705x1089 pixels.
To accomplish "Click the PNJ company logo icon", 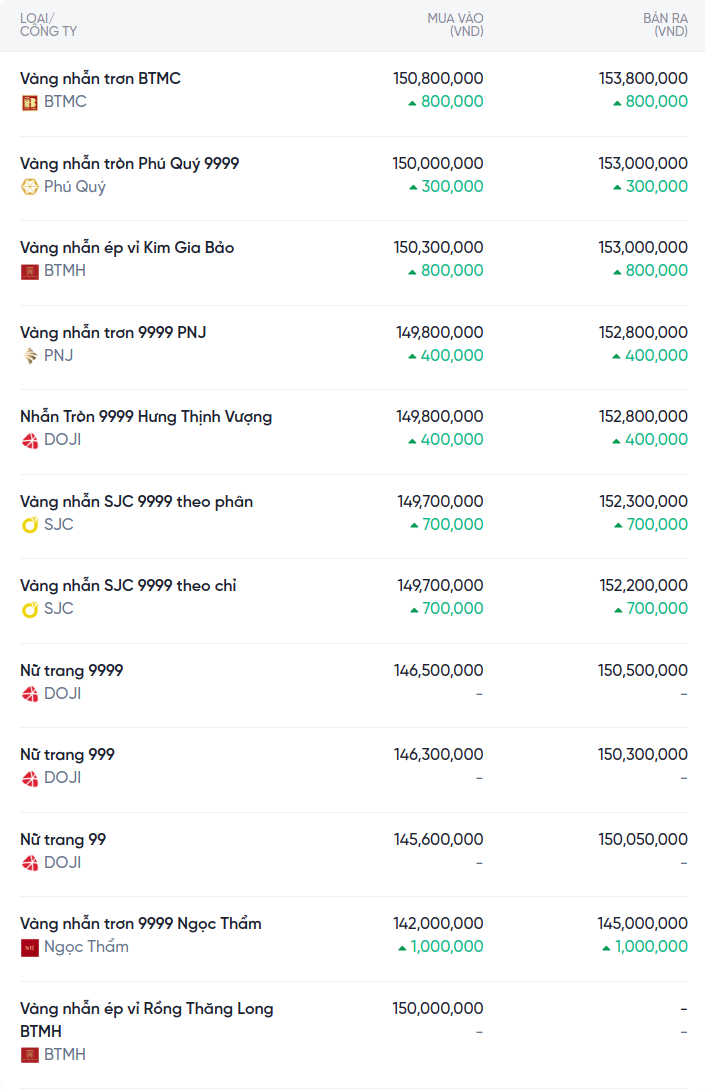I will point(30,356).
